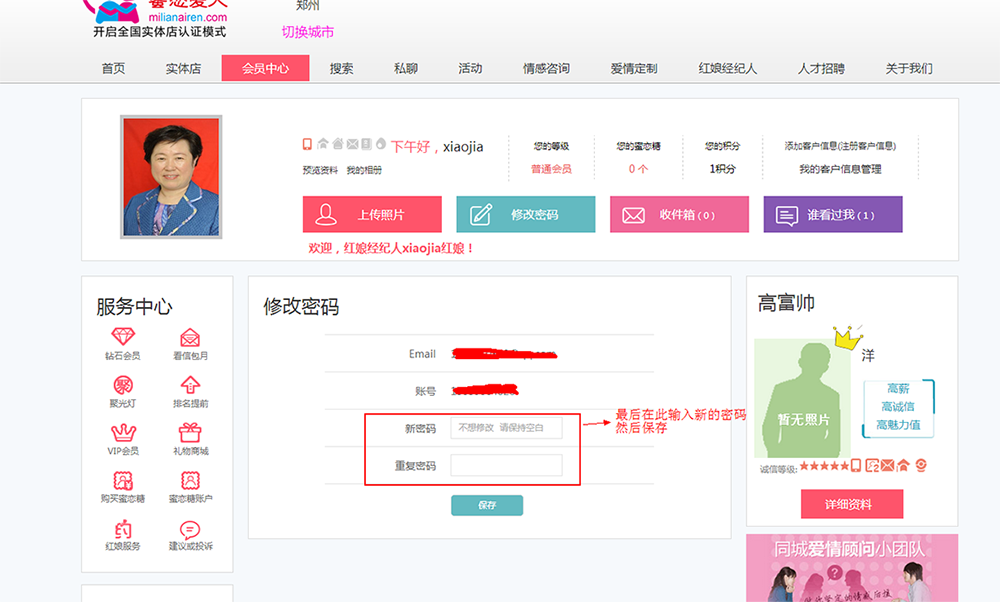The image size is (1000, 602).
Task: Open the 建议或投诉 speech bubble icon
Action: (x=190, y=529)
